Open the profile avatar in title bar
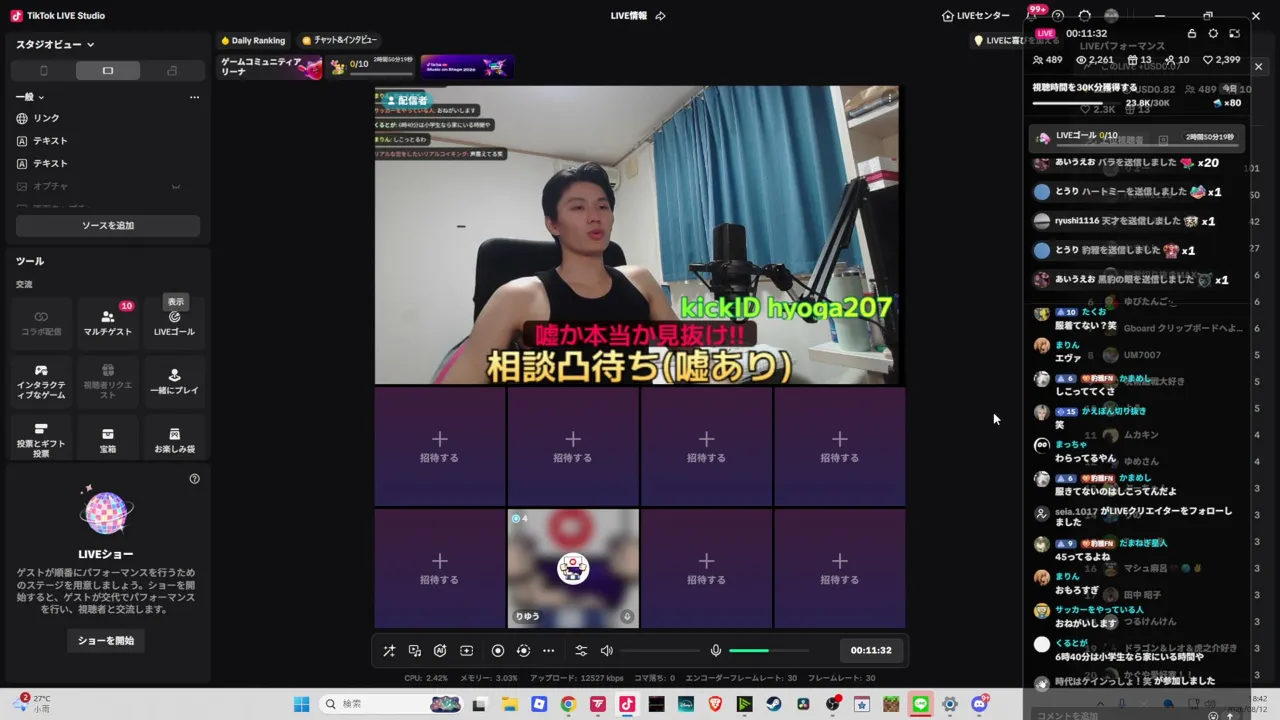Screen dimensions: 1280x720 (1111, 16)
